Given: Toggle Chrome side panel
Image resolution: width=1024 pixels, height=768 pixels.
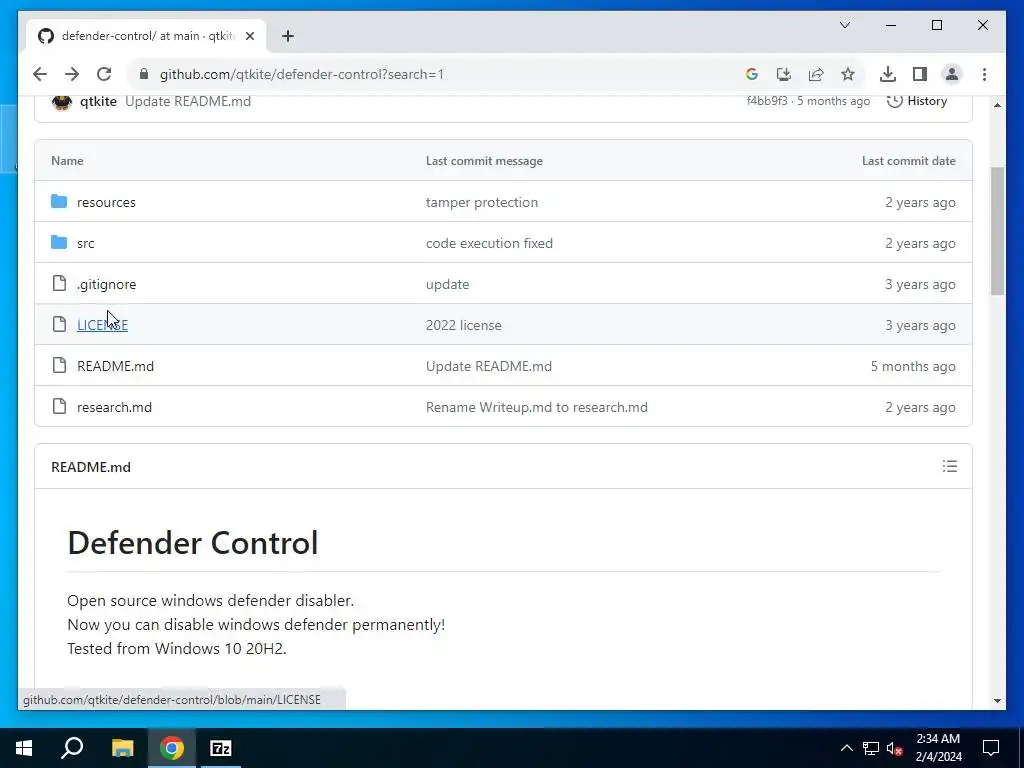Looking at the screenshot, I should (x=920, y=74).
